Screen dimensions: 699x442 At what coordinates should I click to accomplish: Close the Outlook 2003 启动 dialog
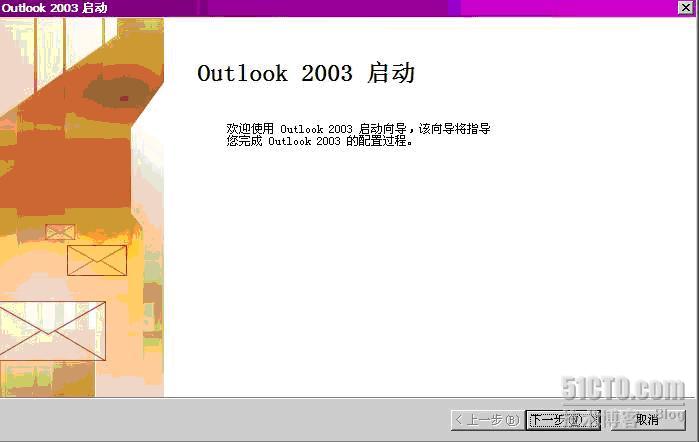click(x=686, y=7)
